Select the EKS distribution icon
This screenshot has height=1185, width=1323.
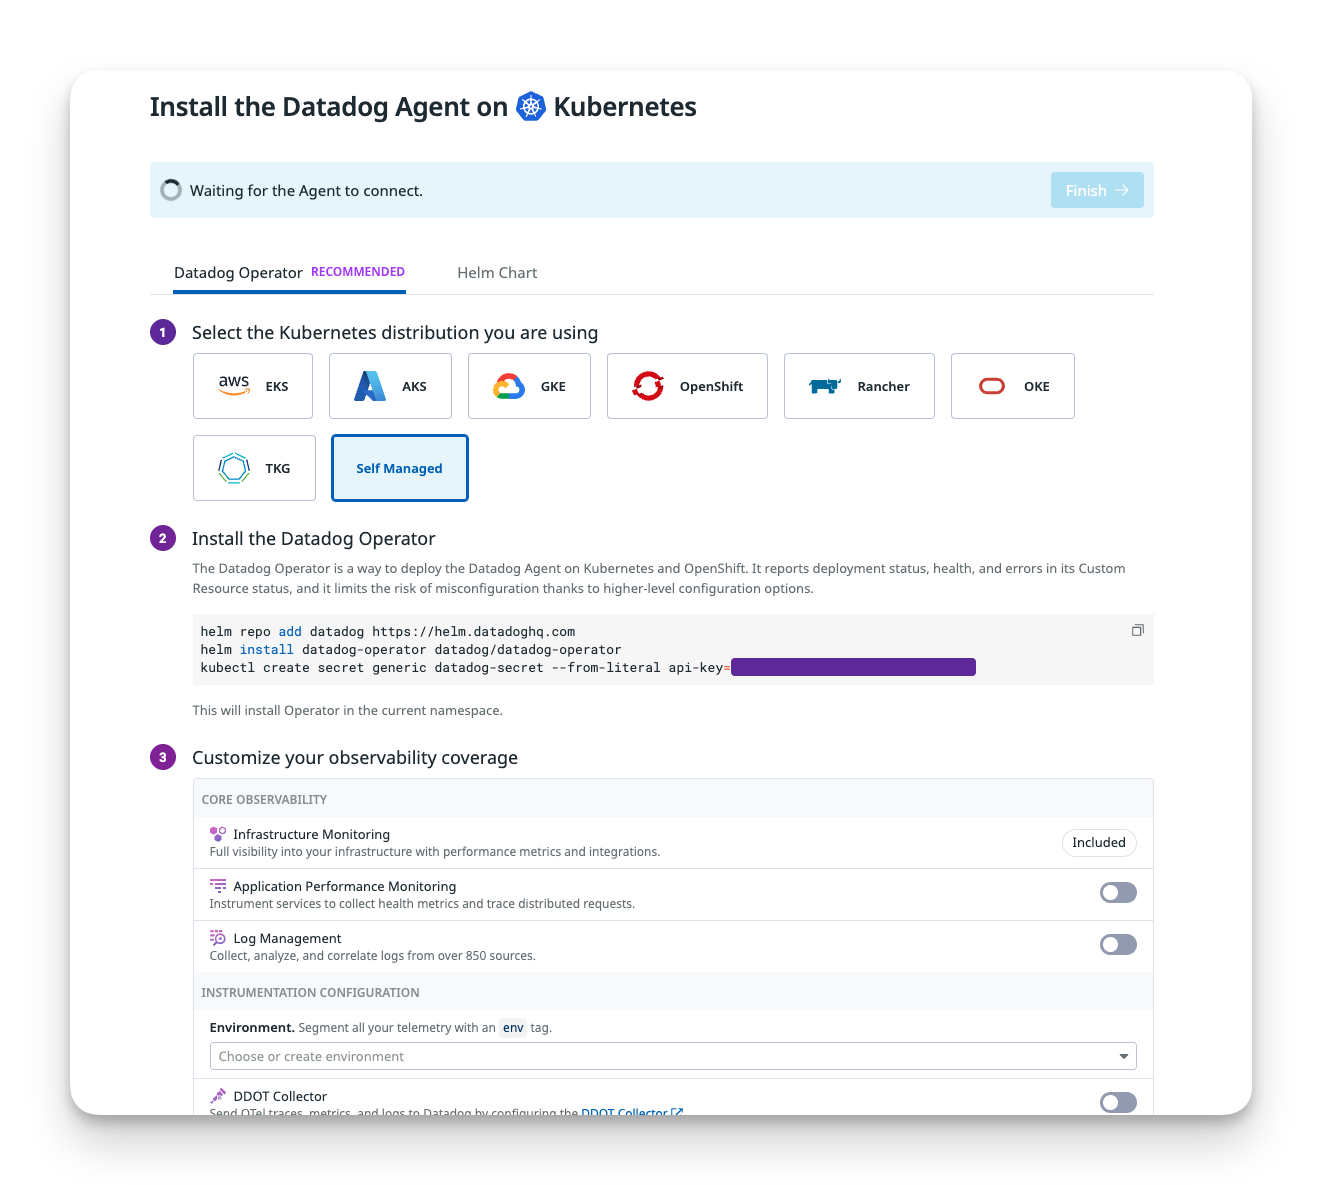252,386
